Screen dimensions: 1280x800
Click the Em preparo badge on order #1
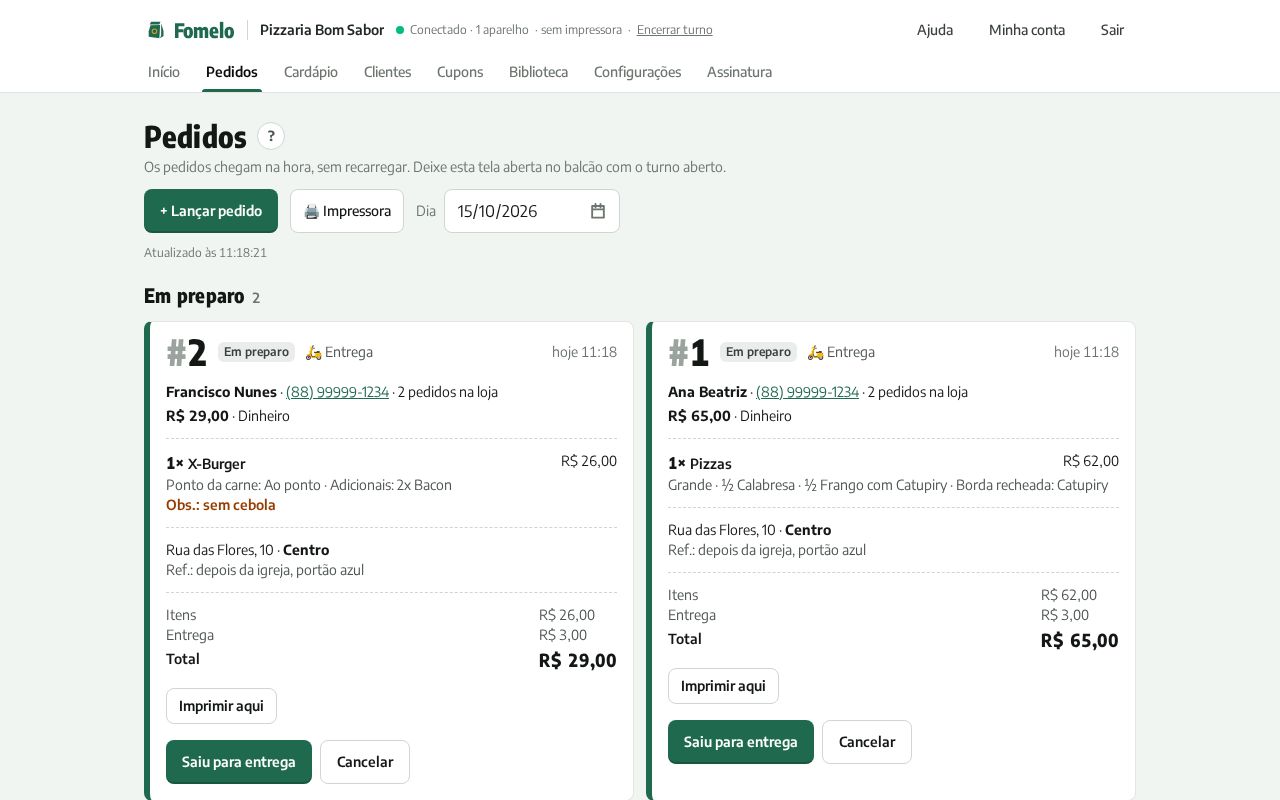click(x=758, y=352)
